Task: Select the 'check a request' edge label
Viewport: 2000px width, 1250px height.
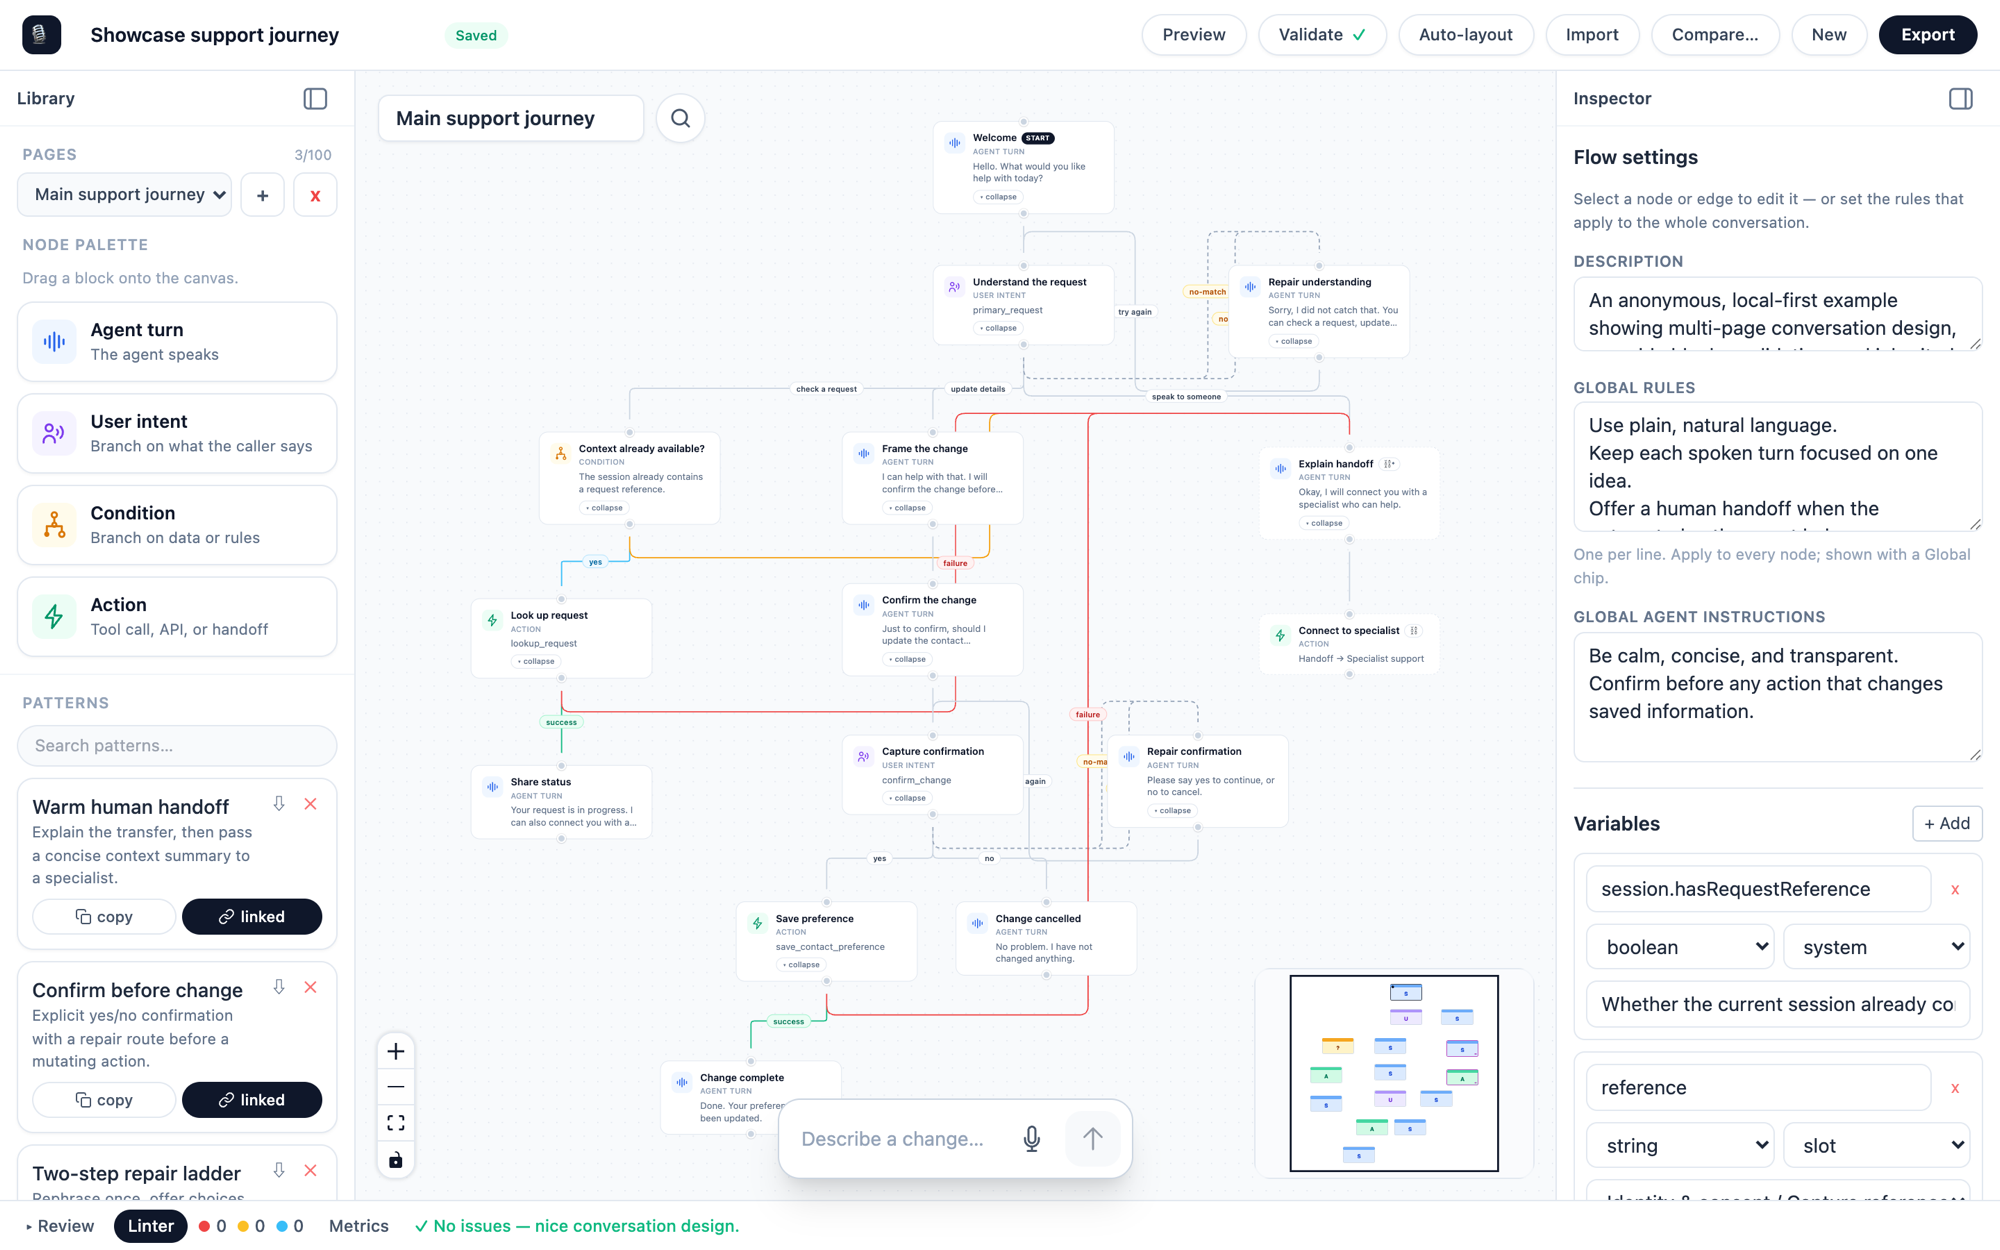Action: pyautogui.click(x=826, y=389)
